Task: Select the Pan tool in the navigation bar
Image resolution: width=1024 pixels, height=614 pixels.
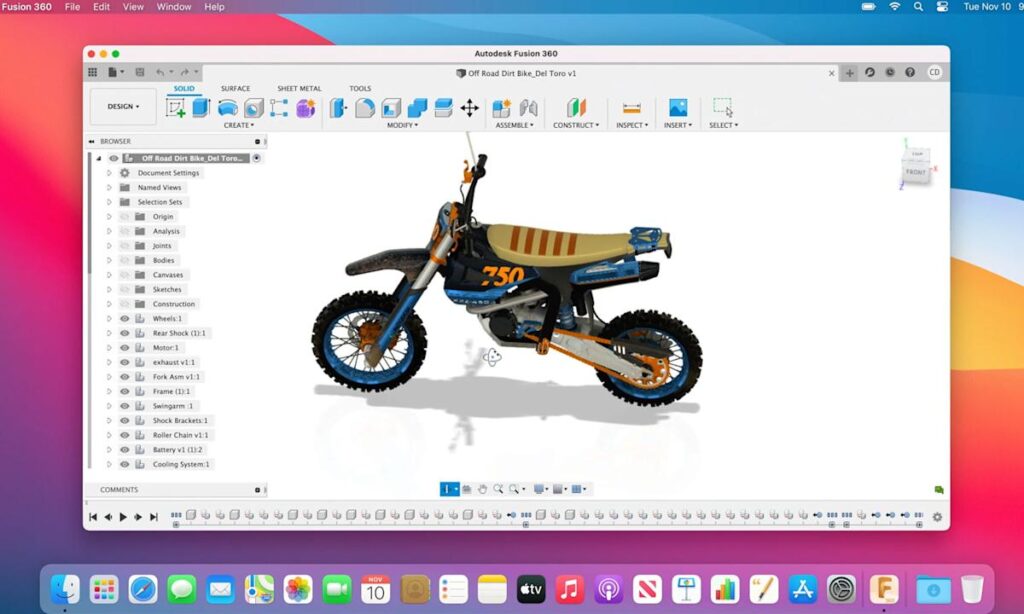Action: tap(483, 489)
